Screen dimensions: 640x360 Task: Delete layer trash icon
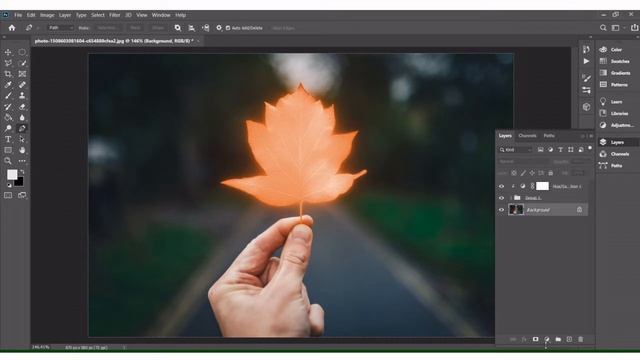(580, 339)
